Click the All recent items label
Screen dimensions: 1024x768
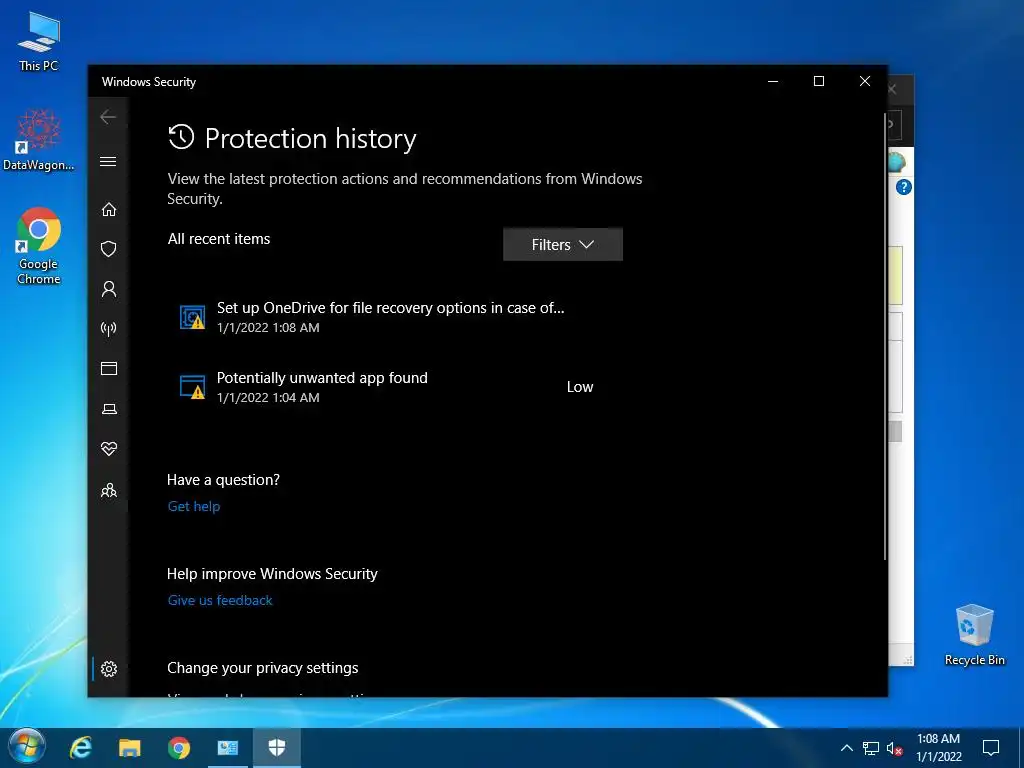pyautogui.click(x=219, y=239)
